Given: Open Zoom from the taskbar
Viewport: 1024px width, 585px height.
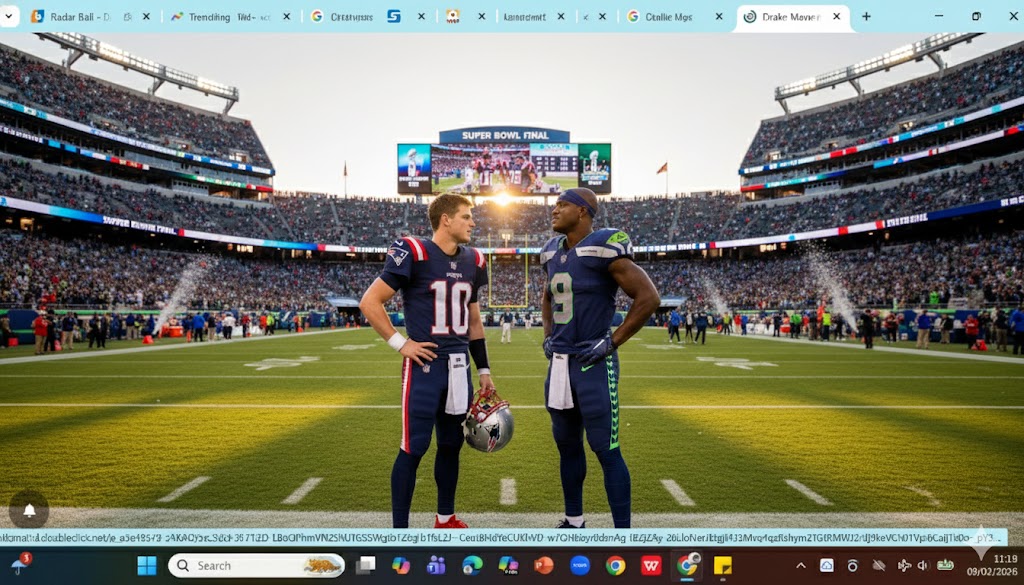Looking at the screenshot, I should (580, 565).
